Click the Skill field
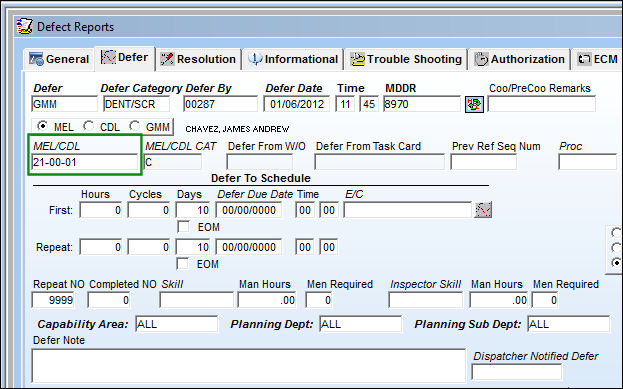 coord(197,300)
